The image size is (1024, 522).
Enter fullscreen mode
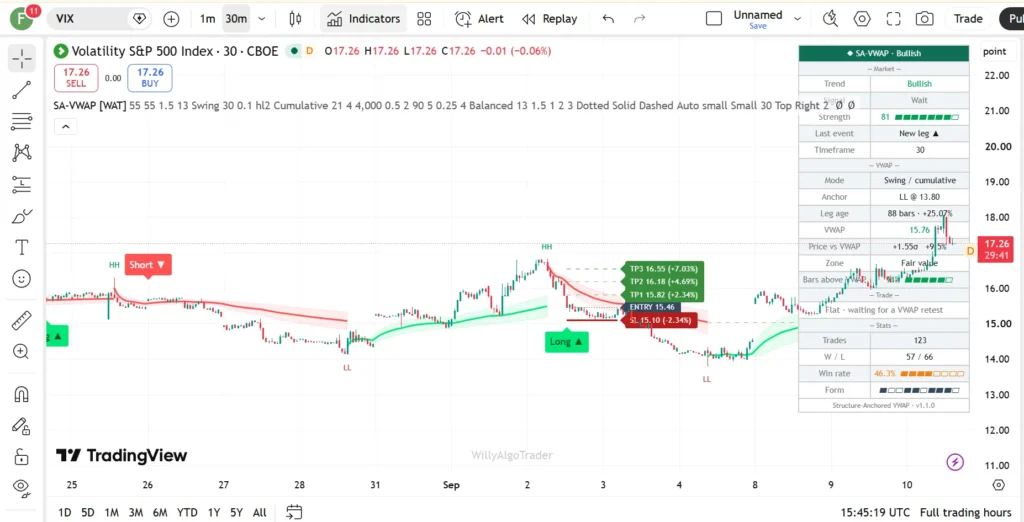(893, 19)
